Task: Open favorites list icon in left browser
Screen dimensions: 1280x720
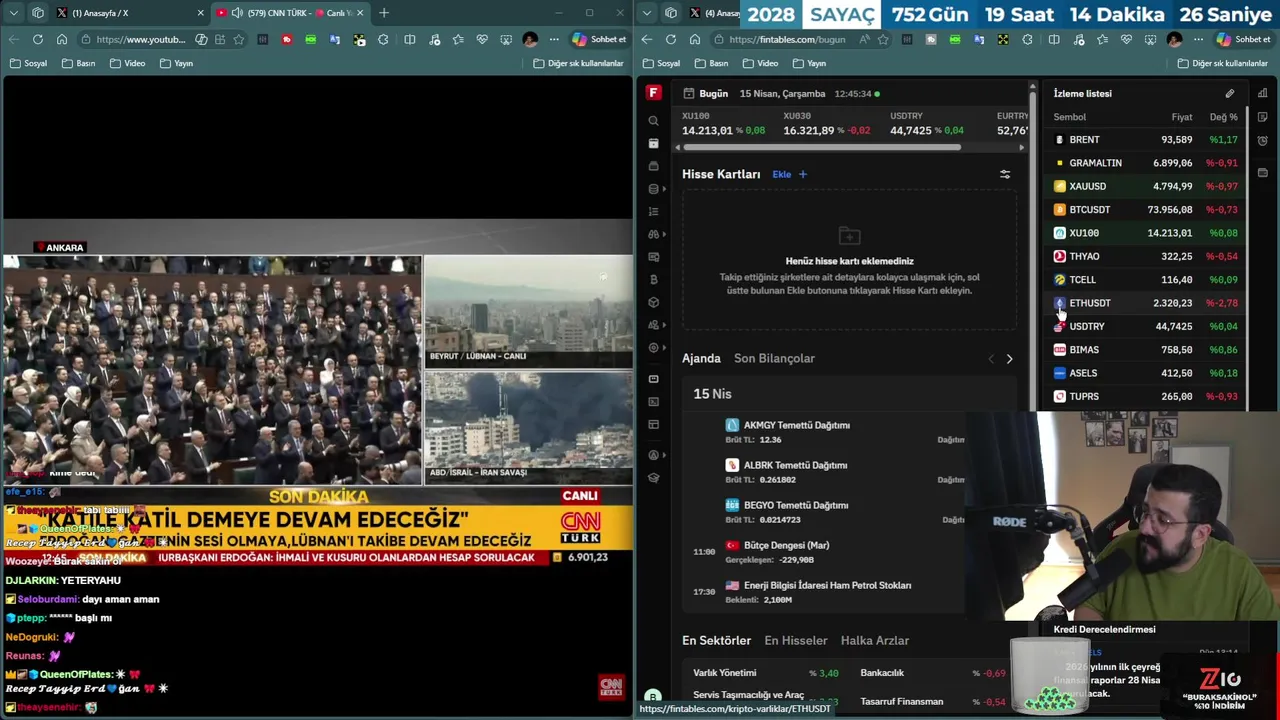Action: [458, 39]
